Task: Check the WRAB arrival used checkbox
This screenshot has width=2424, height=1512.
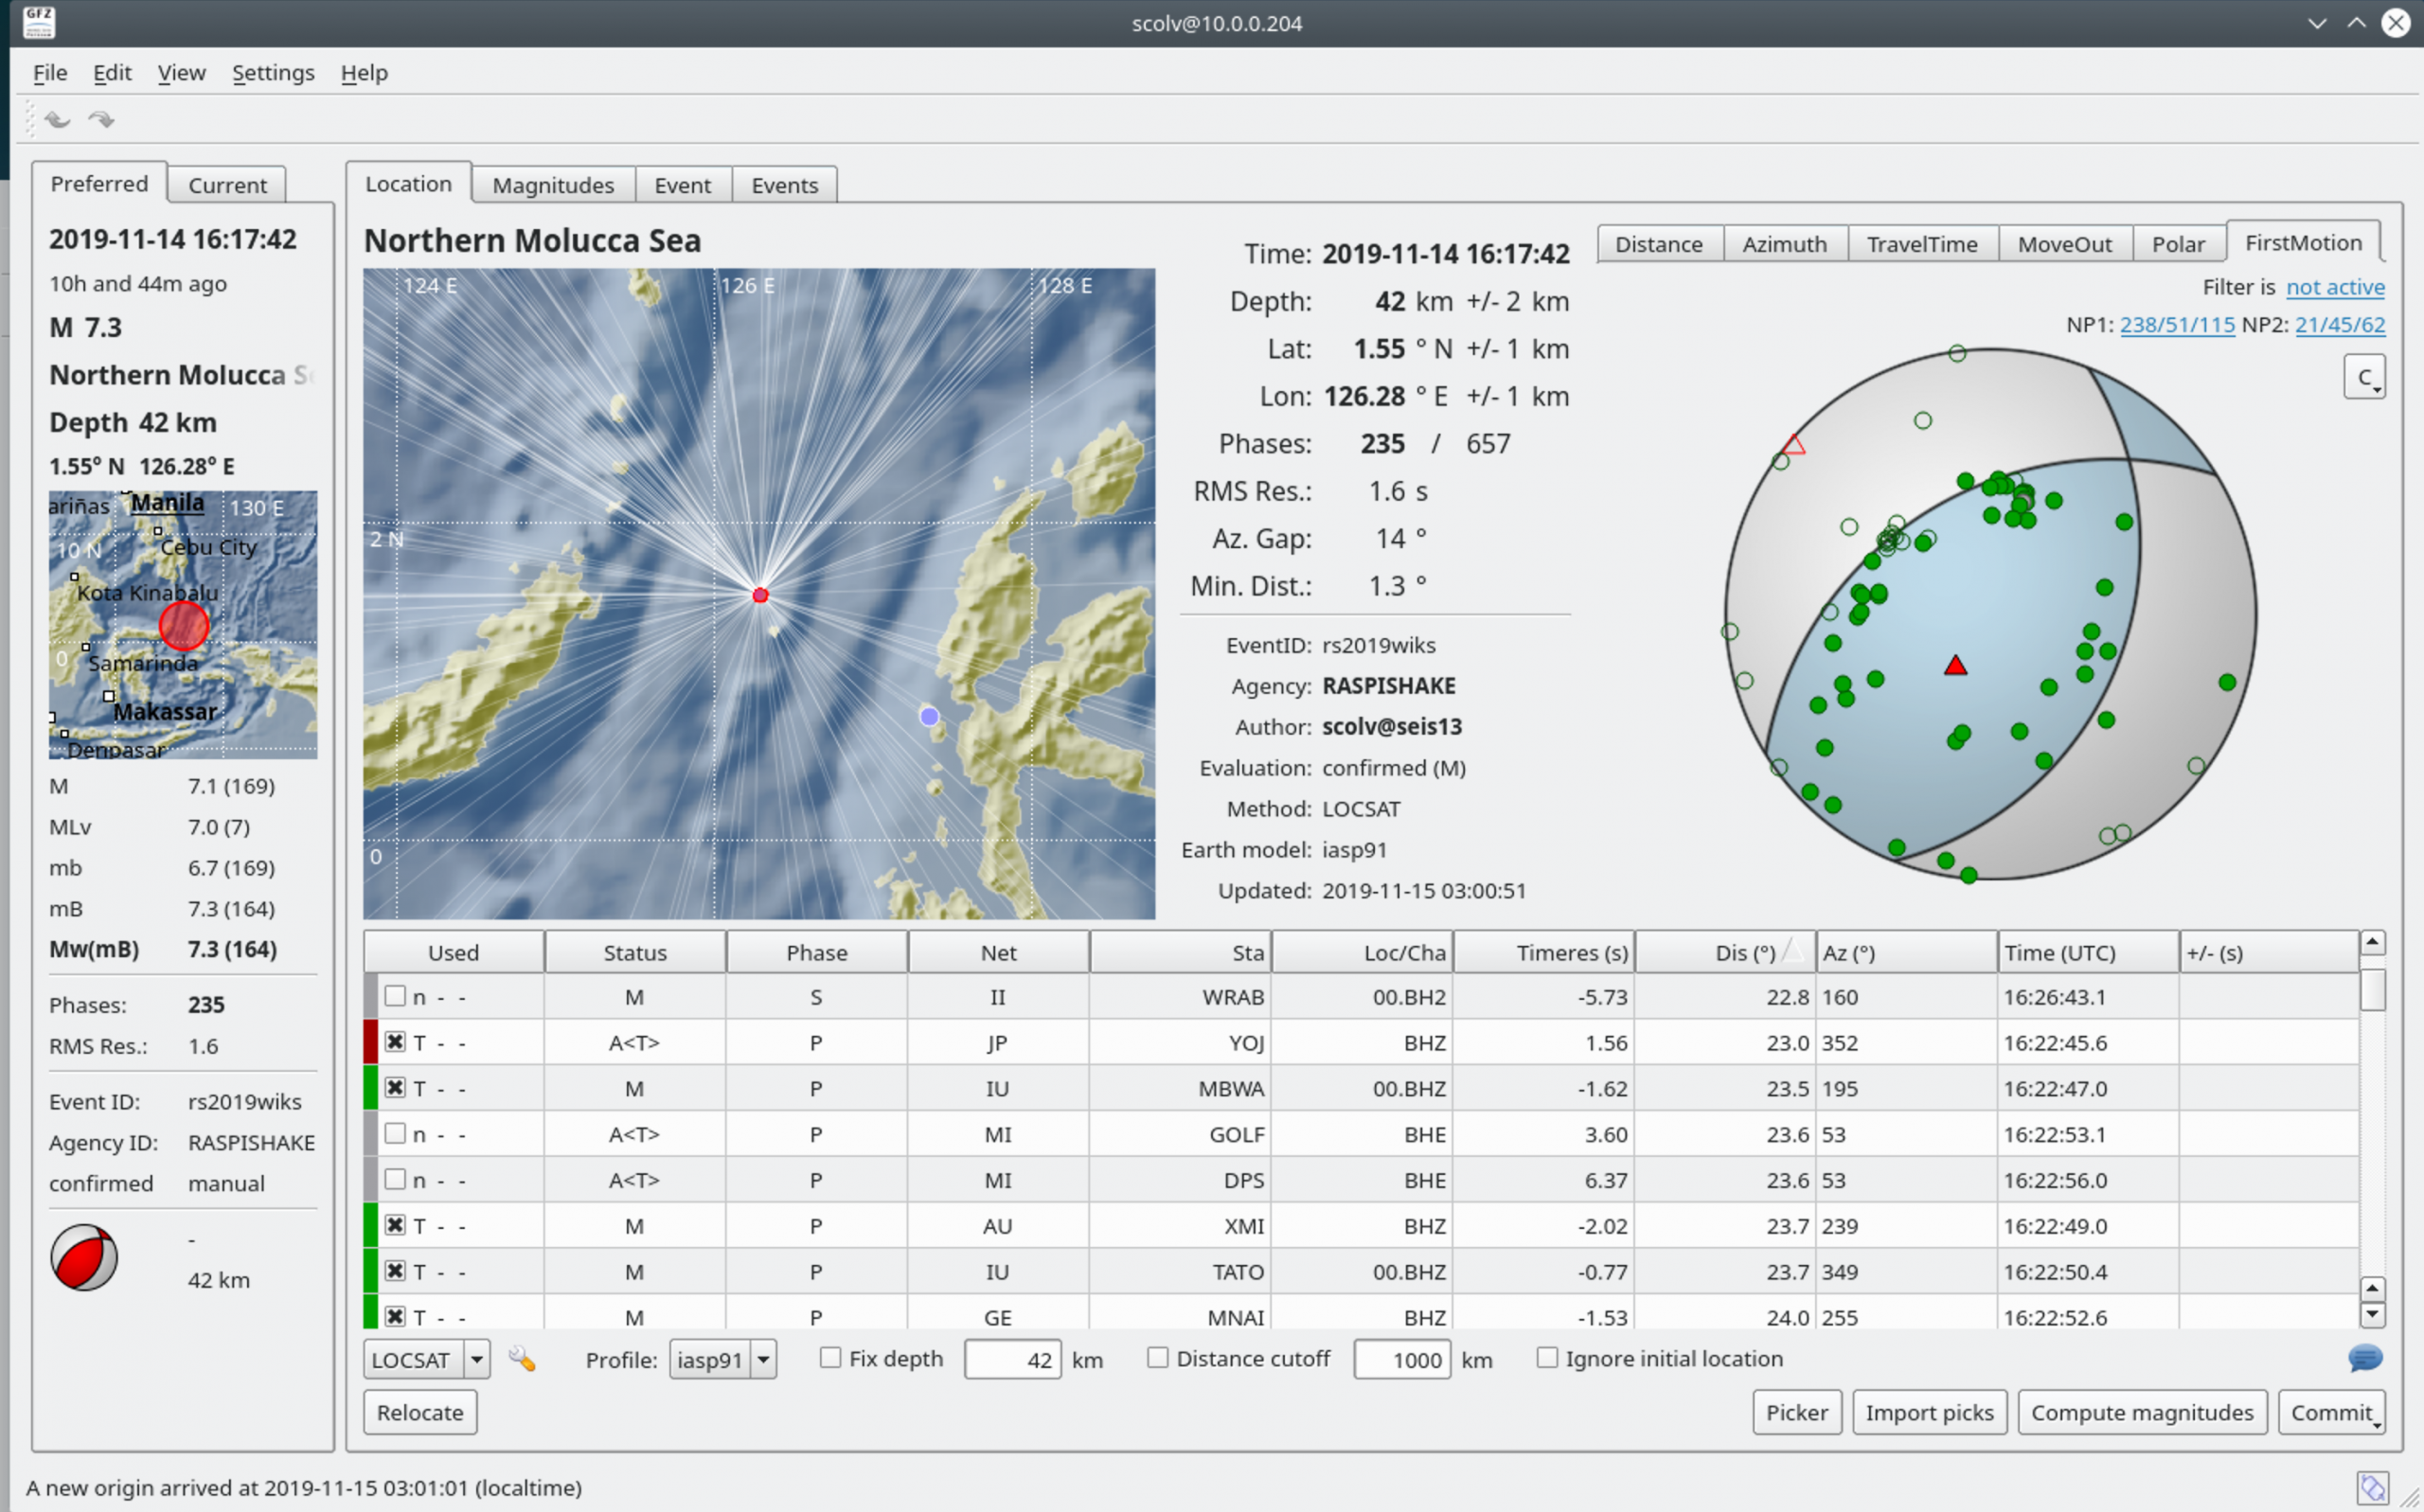Action: (395, 996)
